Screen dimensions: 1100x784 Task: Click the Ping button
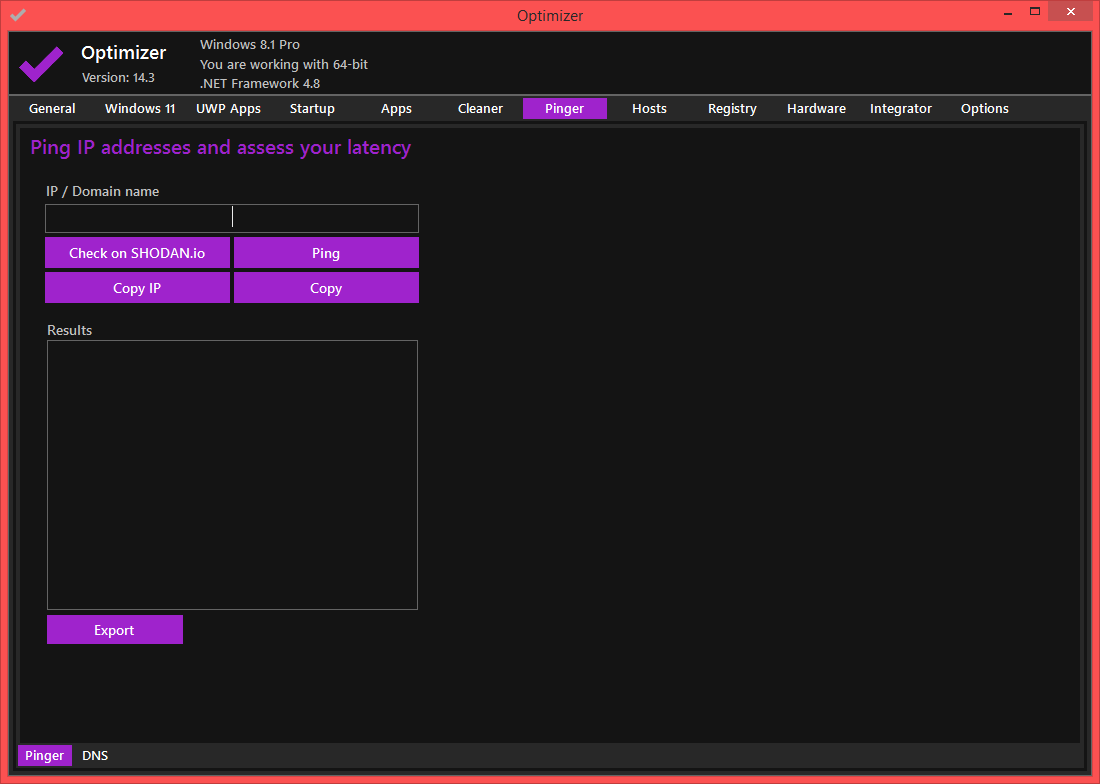tap(326, 253)
